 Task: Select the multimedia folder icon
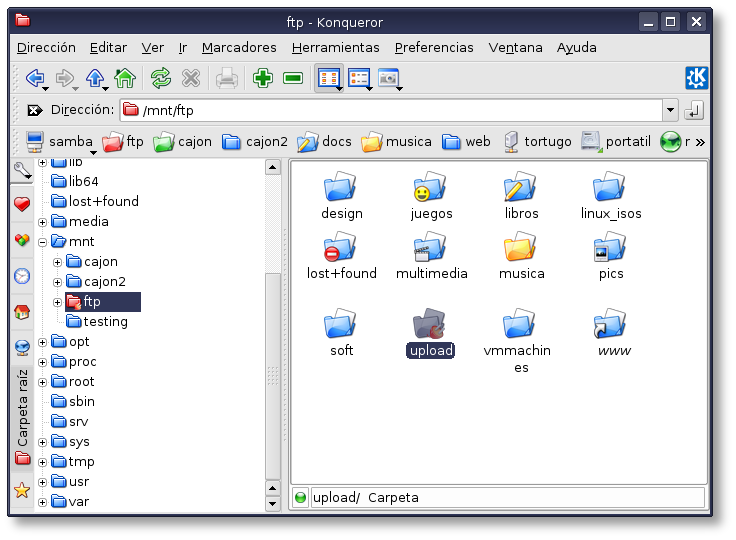[431, 255]
